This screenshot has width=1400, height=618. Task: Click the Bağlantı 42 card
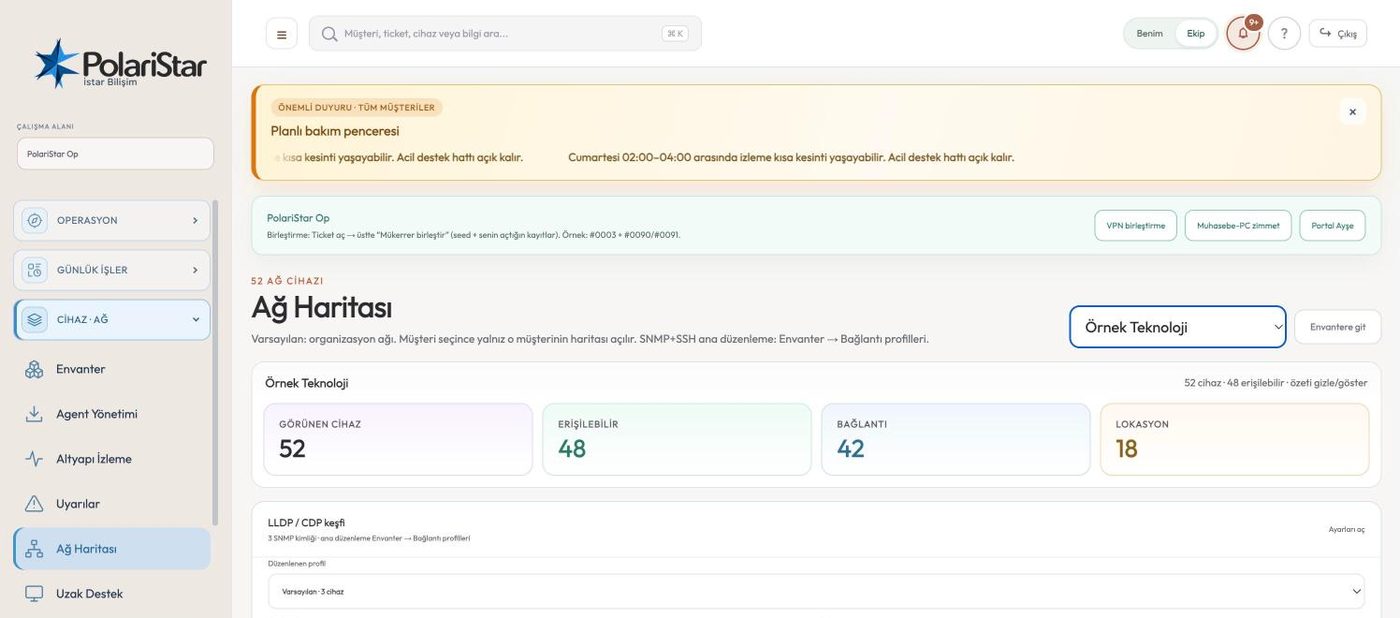(x=956, y=439)
